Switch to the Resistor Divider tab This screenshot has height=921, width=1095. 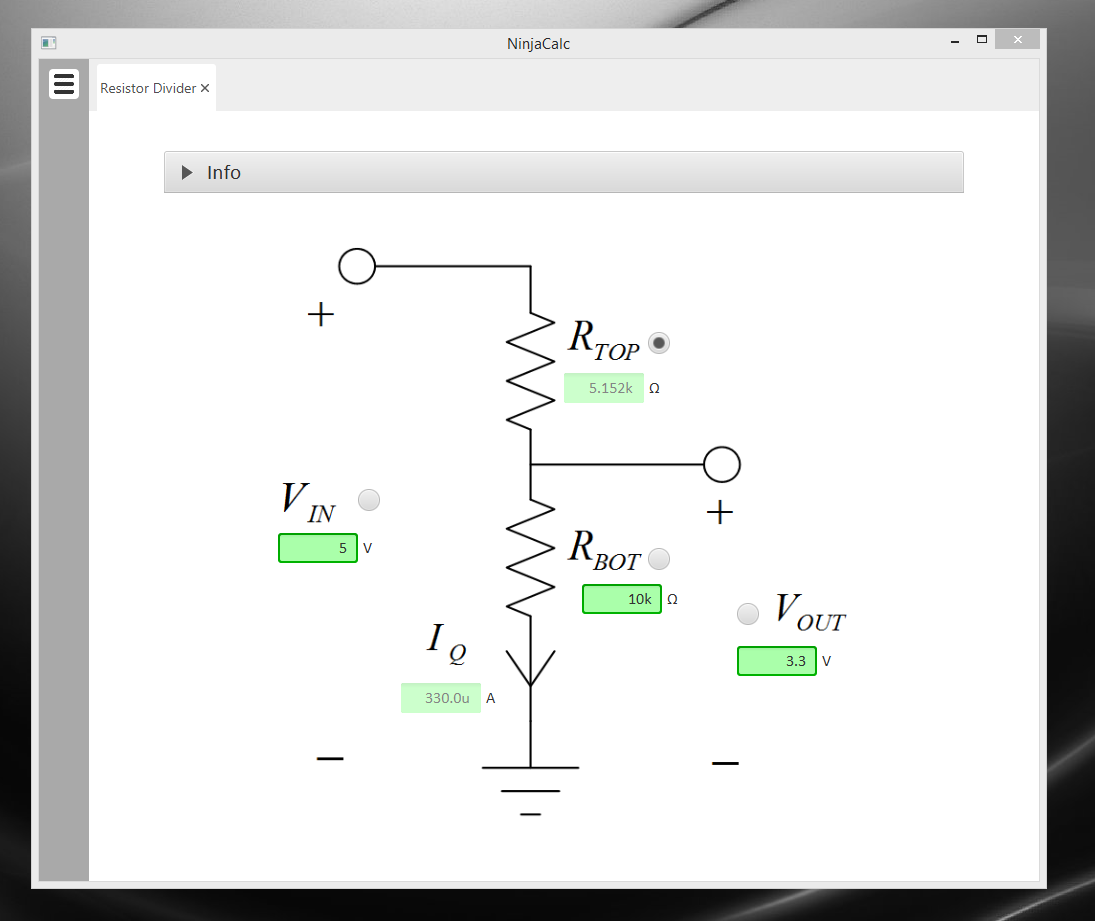pyautogui.click(x=148, y=88)
